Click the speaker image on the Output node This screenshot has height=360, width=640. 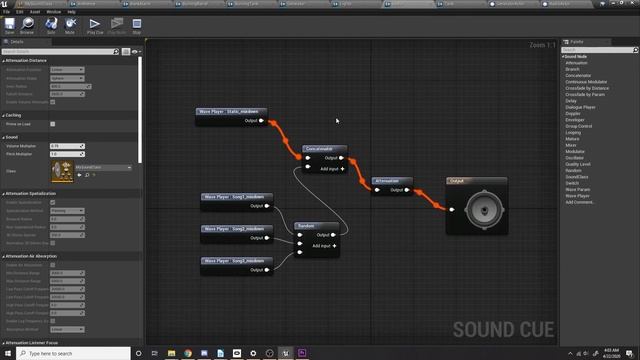[484, 210]
